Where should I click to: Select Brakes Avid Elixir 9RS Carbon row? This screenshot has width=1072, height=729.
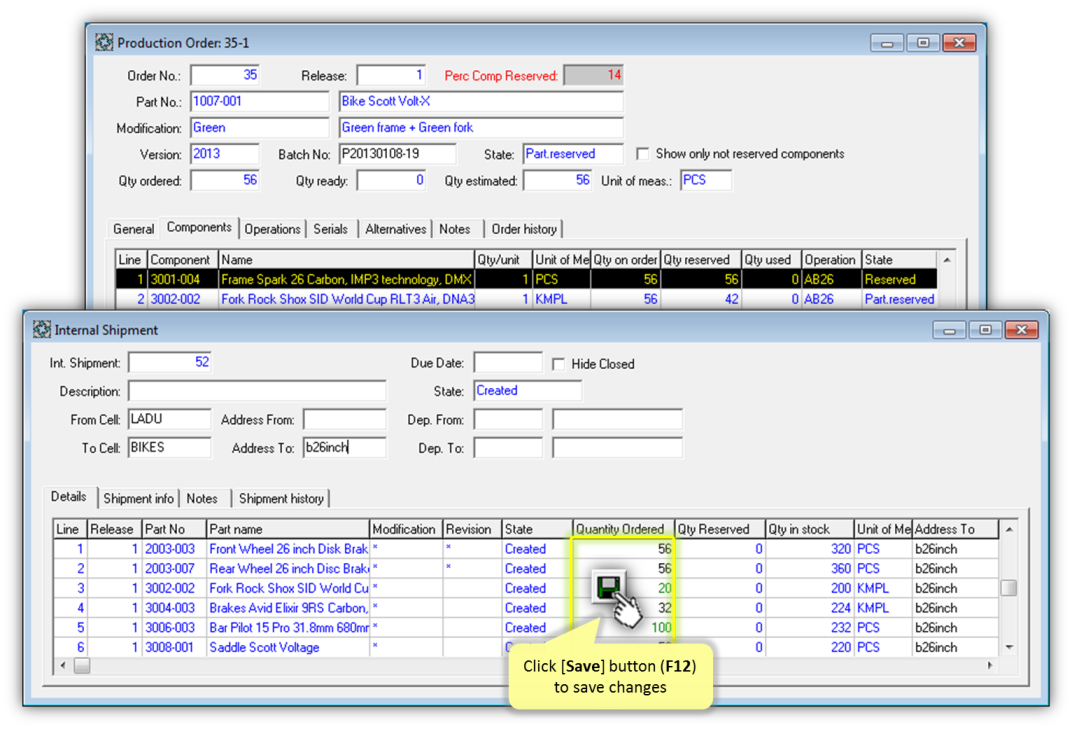click(x=526, y=608)
